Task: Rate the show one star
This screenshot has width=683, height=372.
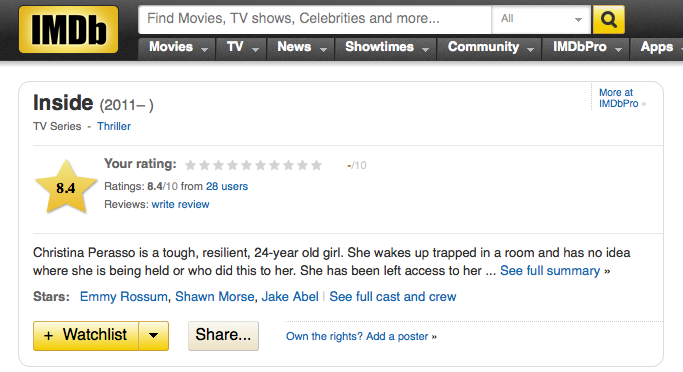Action: point(190,165)
